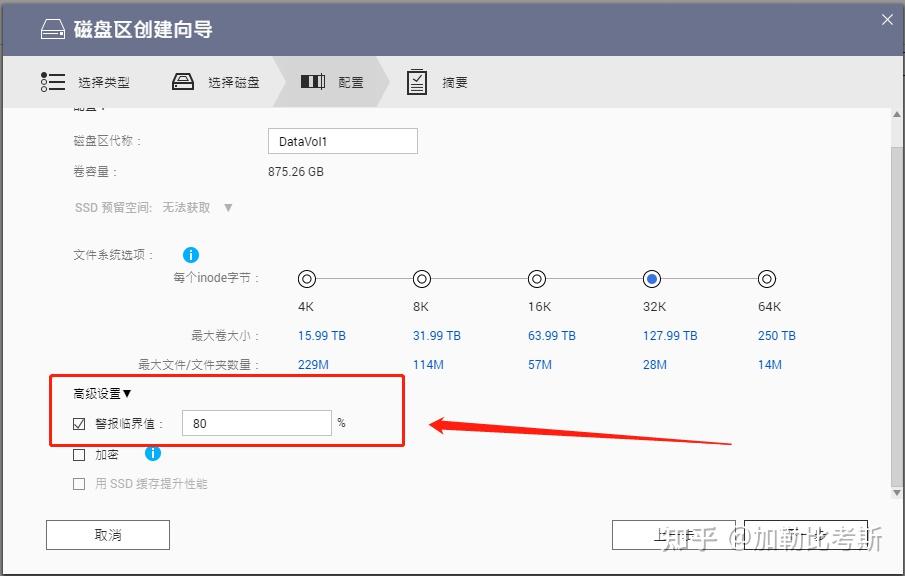905x576 pixels.
Task: Select the 8K inode radio button
Action: coord(421,279)
